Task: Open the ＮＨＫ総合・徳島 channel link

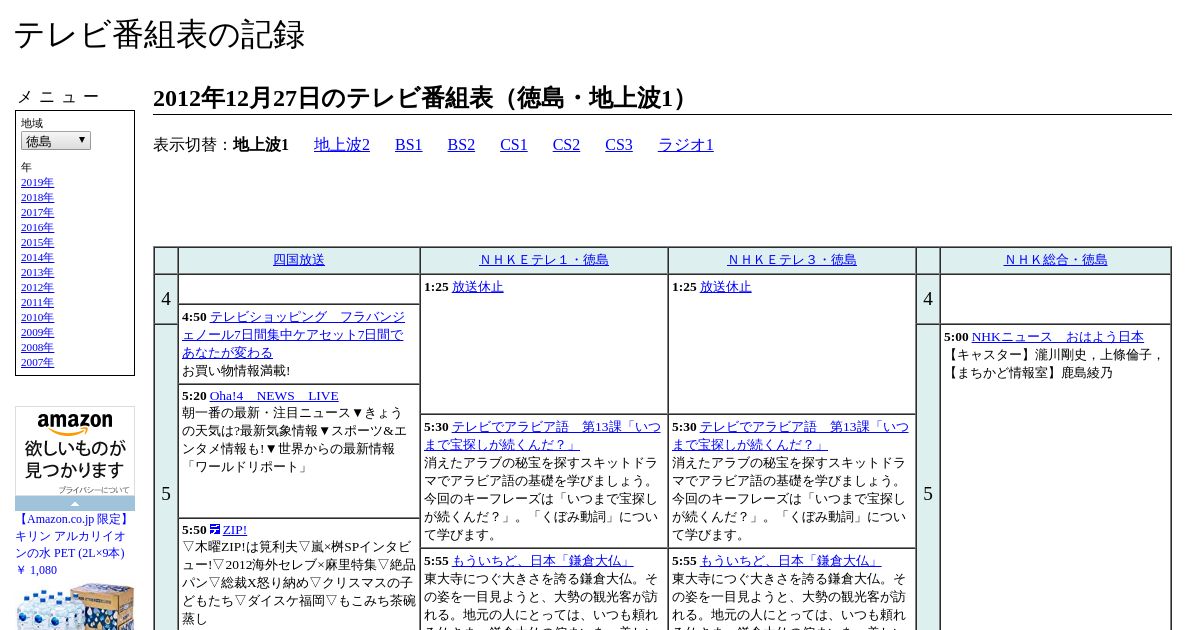Action: point(1056,260)
